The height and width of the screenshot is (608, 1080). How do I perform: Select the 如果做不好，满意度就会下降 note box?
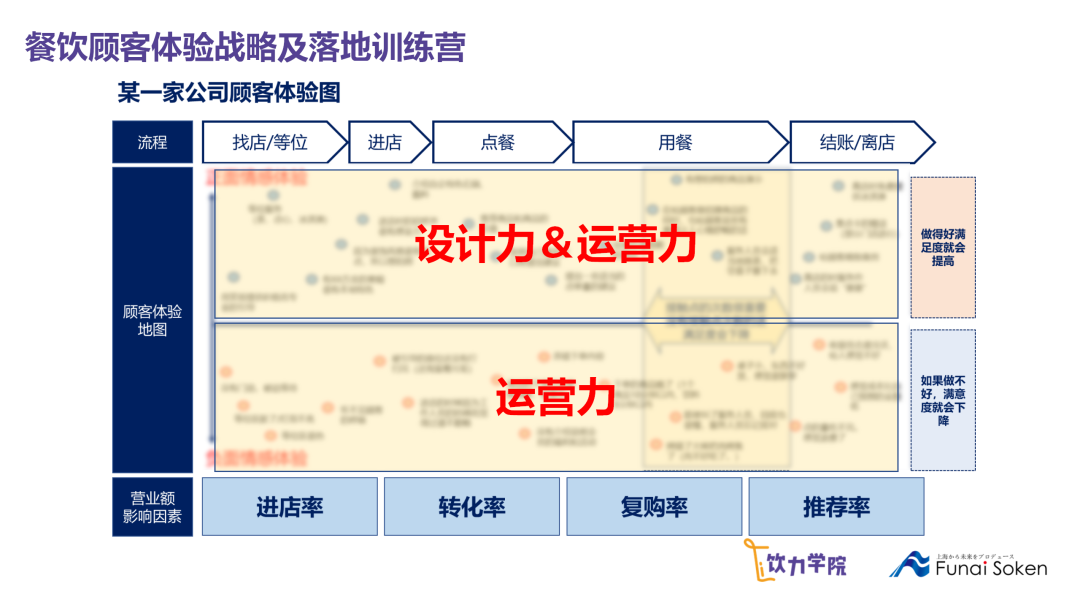click(x=943, y=400)
